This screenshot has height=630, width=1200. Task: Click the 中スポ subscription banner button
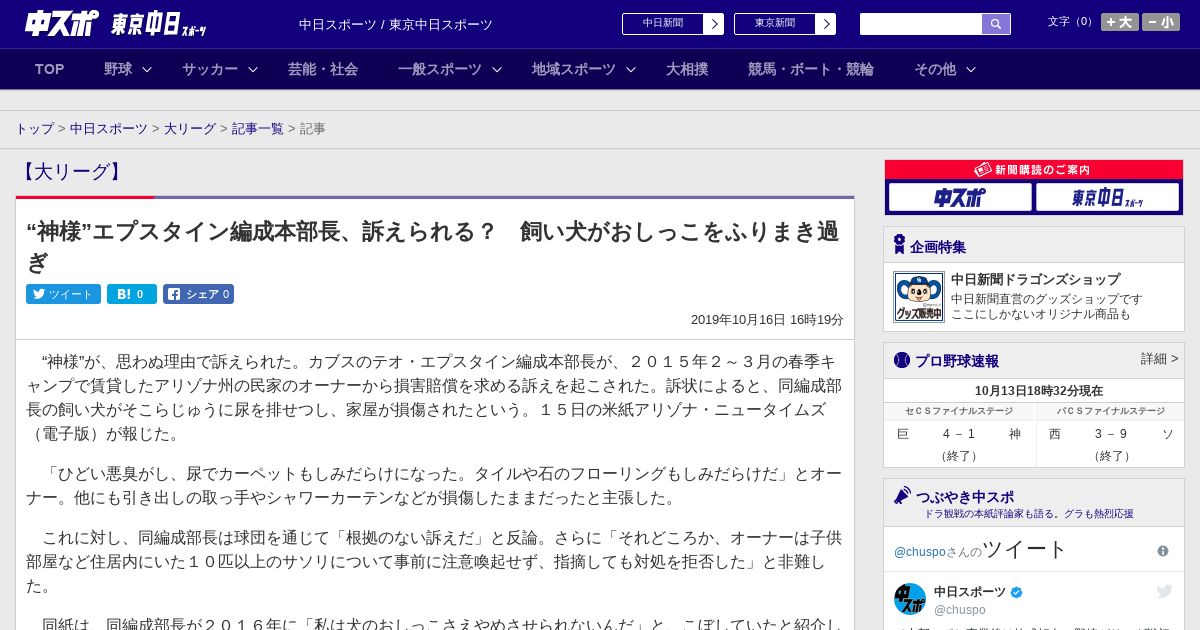click(x=960, y=197)
